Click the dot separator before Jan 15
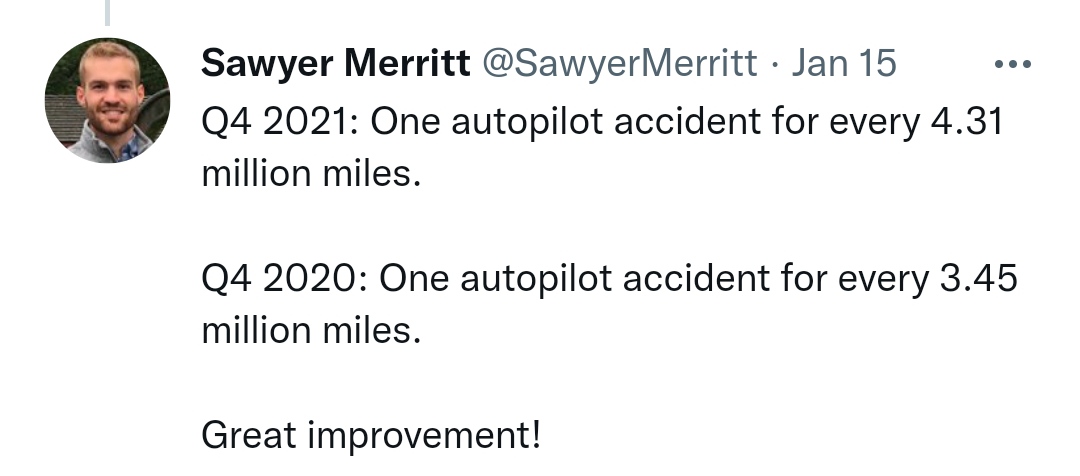The height and width of the screenshot is (476, 1080). [x=775, y=65]
